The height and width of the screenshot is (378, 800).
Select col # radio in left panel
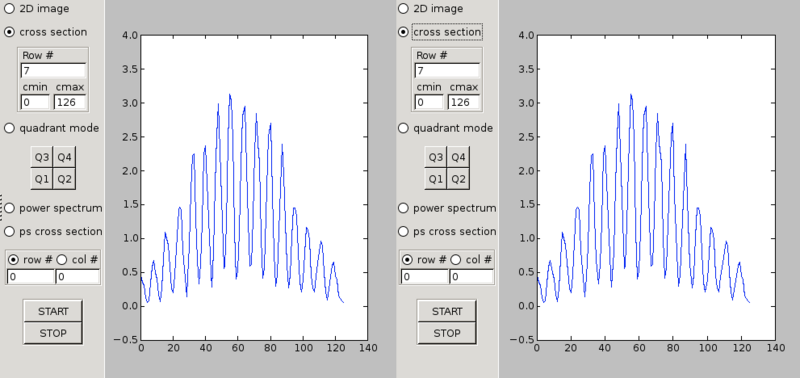coord(62,260)
